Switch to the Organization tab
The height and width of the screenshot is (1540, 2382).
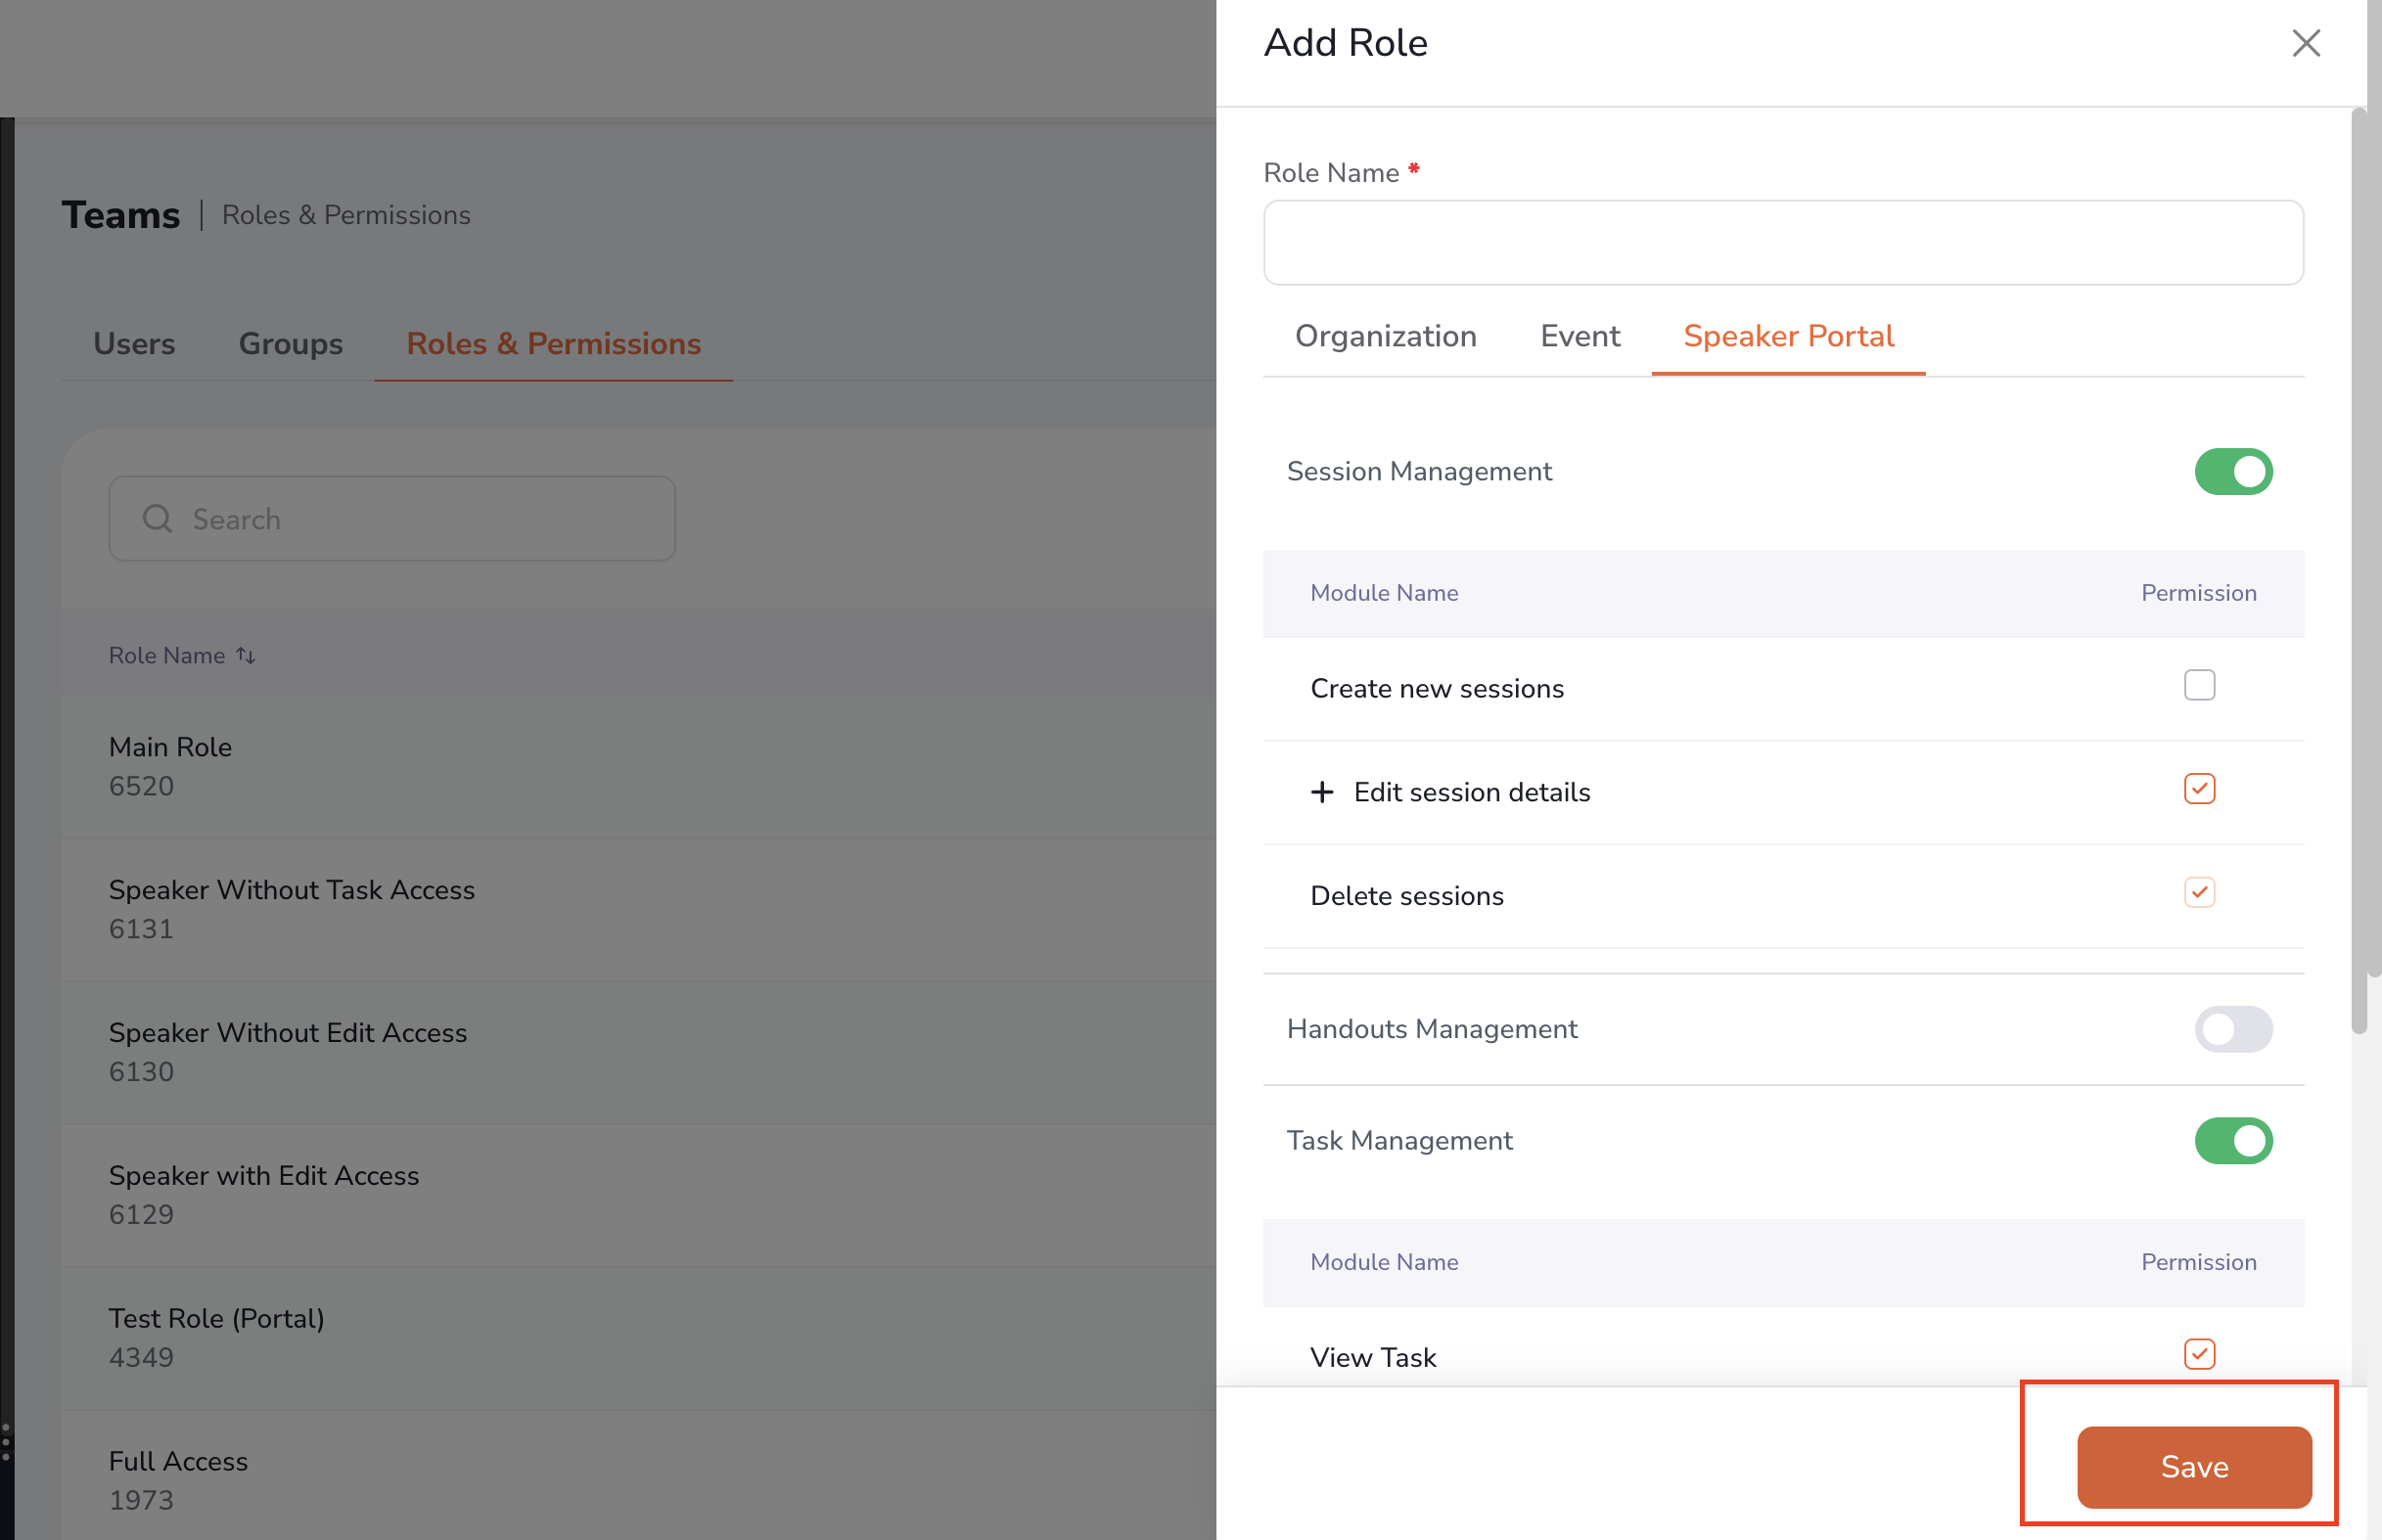click(1385, 336)
